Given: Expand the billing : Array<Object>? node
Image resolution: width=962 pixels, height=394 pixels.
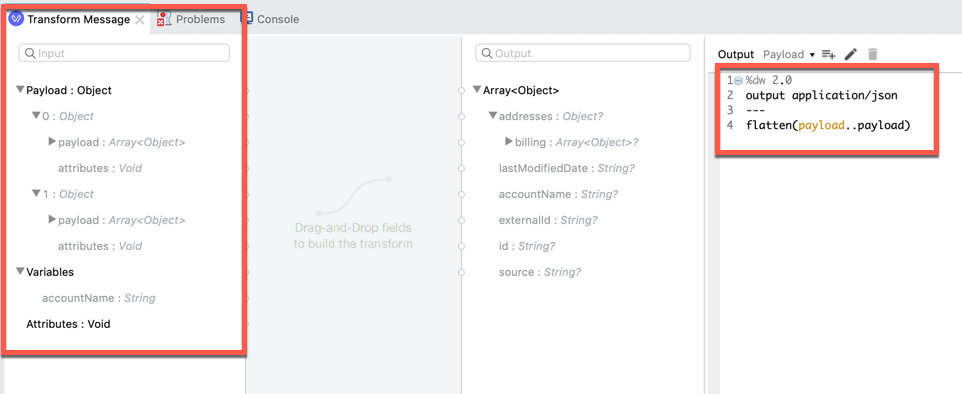Looking at the screenshot, I should click(509, 142).
